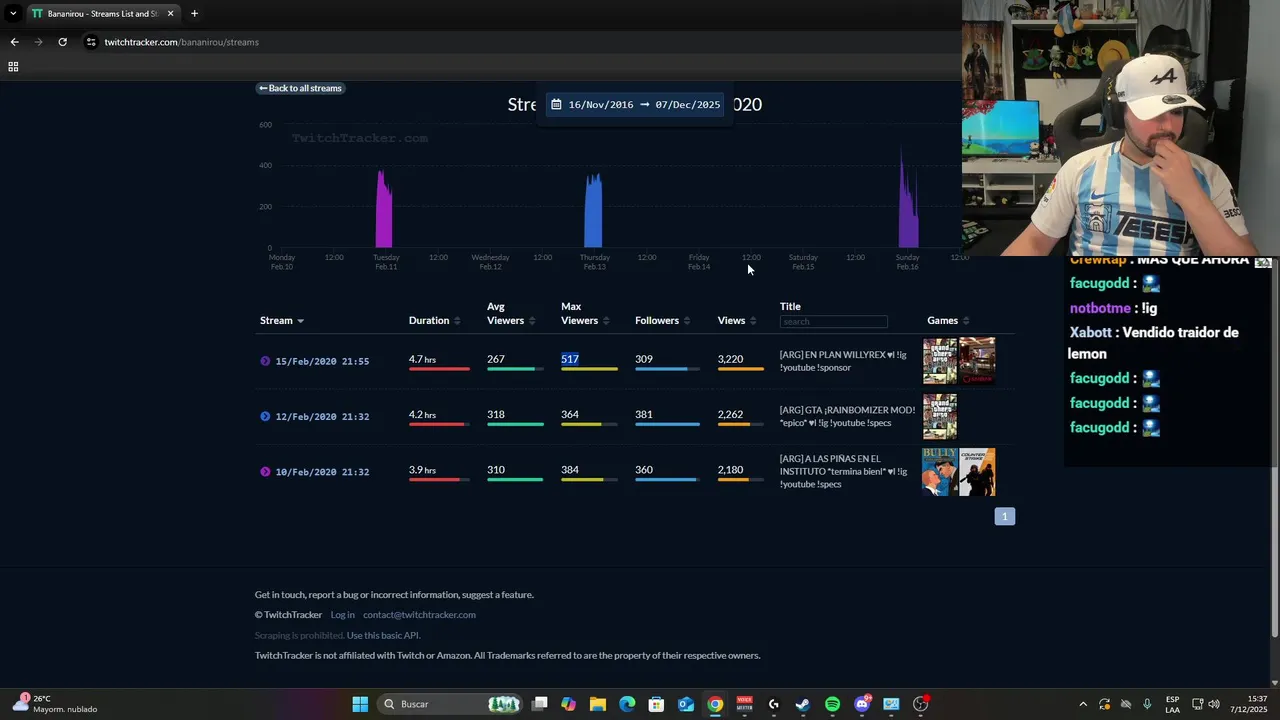Screen dimensions: 1280x720
Task: Open OBS Studio from taskbar
Action: (x=921, y=704)
